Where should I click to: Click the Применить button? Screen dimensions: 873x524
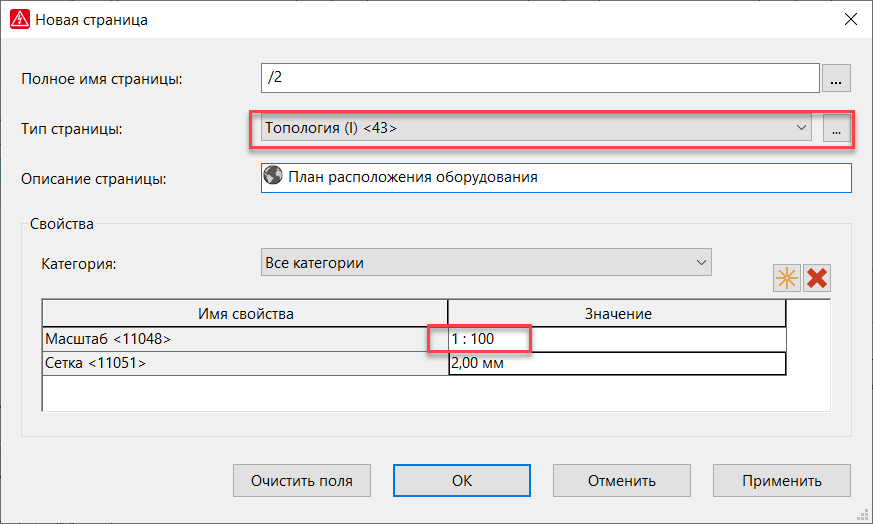click(782, 481)
